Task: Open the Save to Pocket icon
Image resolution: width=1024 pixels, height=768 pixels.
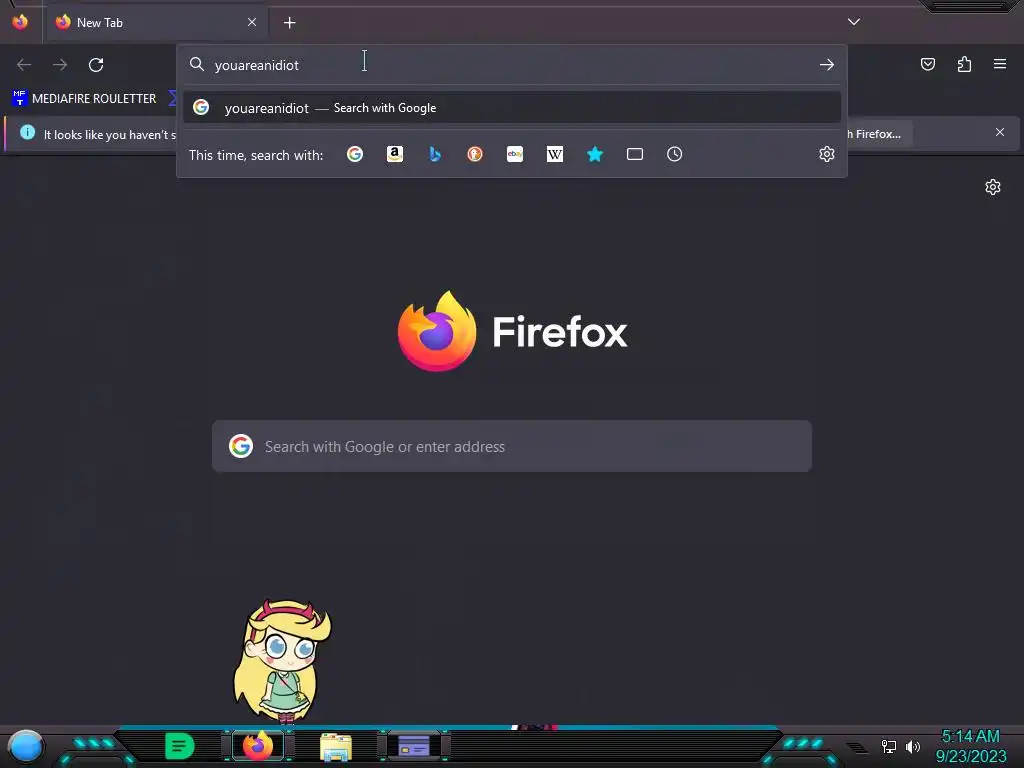Action: pyautogui.click(x=927, y=64)
